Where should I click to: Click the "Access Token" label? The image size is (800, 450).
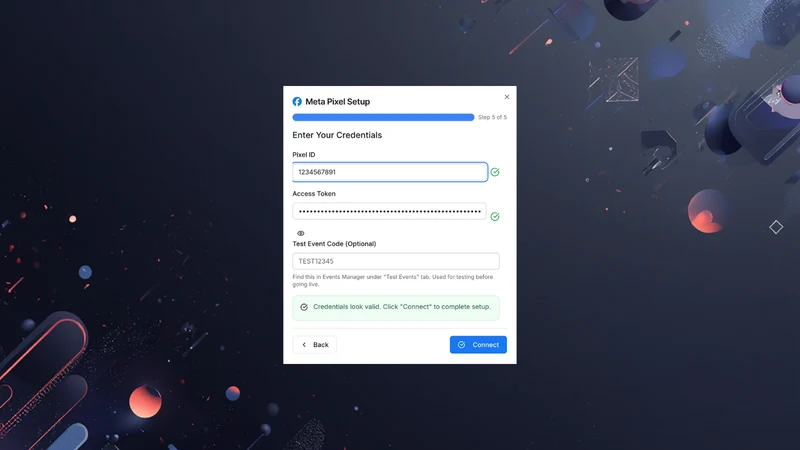click(314, 194)
